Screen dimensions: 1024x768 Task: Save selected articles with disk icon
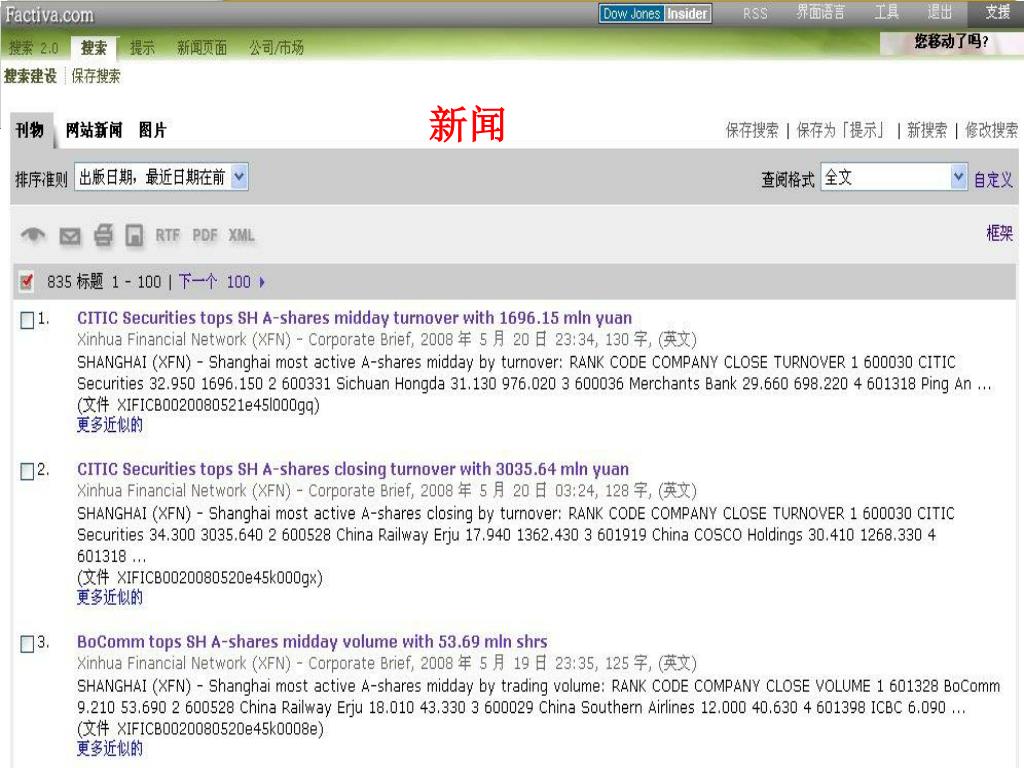click(134, 236)
